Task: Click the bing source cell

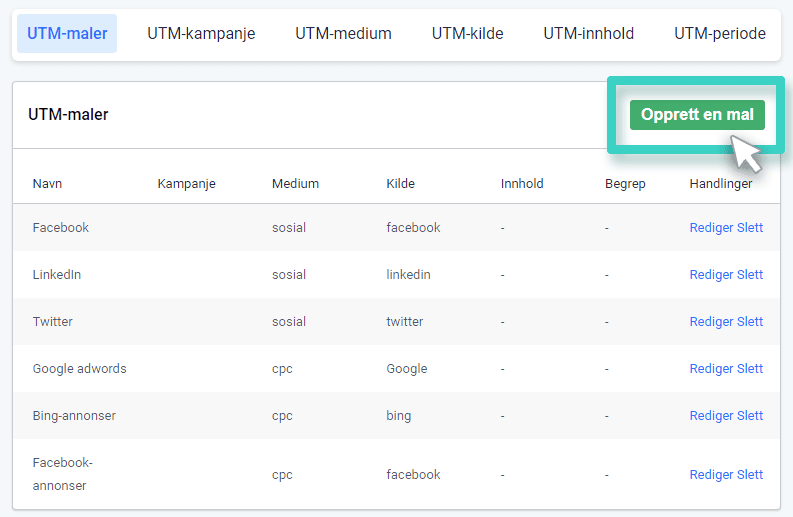Action: [x=399, y=416]
